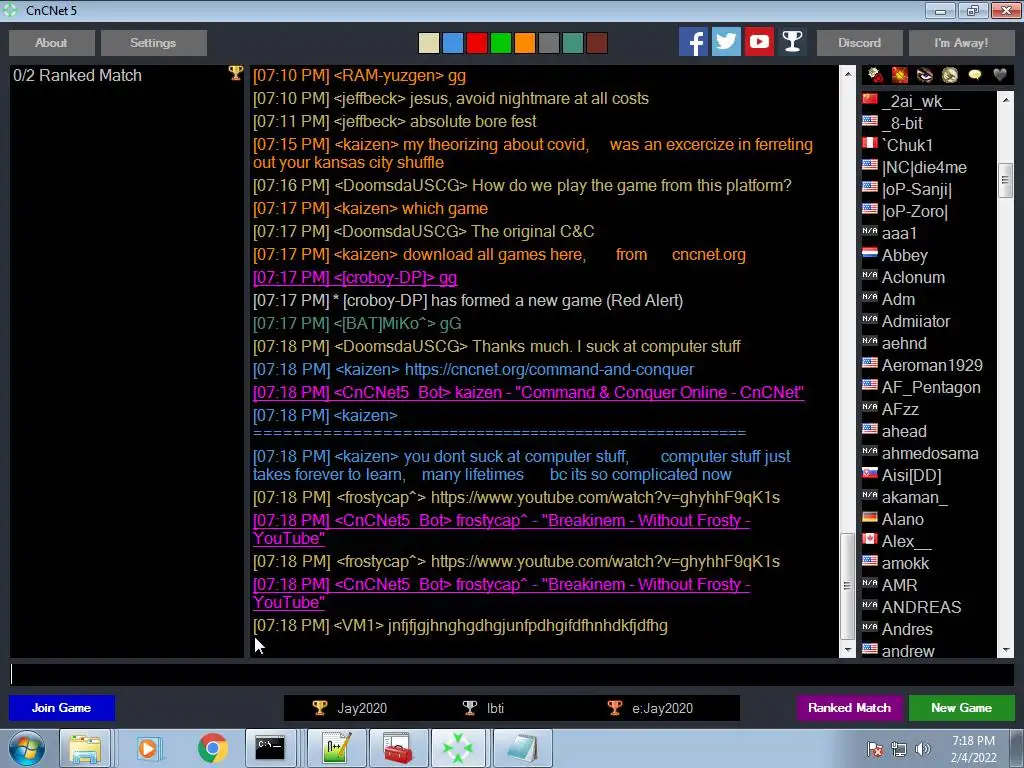Click the player list scrollbar down arrow
The width and height of the screenshot is (1024, 768).
pyautogui.click(x=1006, y=650)
